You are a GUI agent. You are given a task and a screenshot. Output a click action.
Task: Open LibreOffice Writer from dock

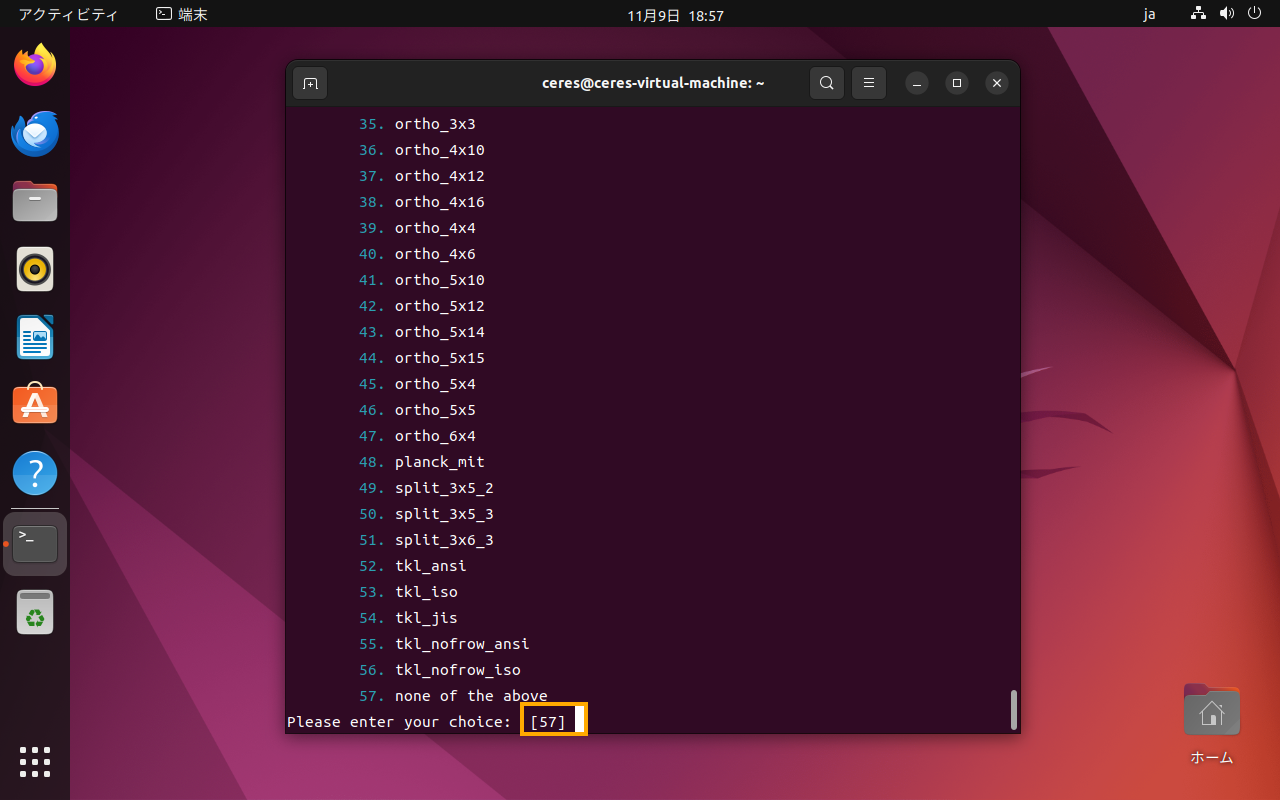(35, 337)
